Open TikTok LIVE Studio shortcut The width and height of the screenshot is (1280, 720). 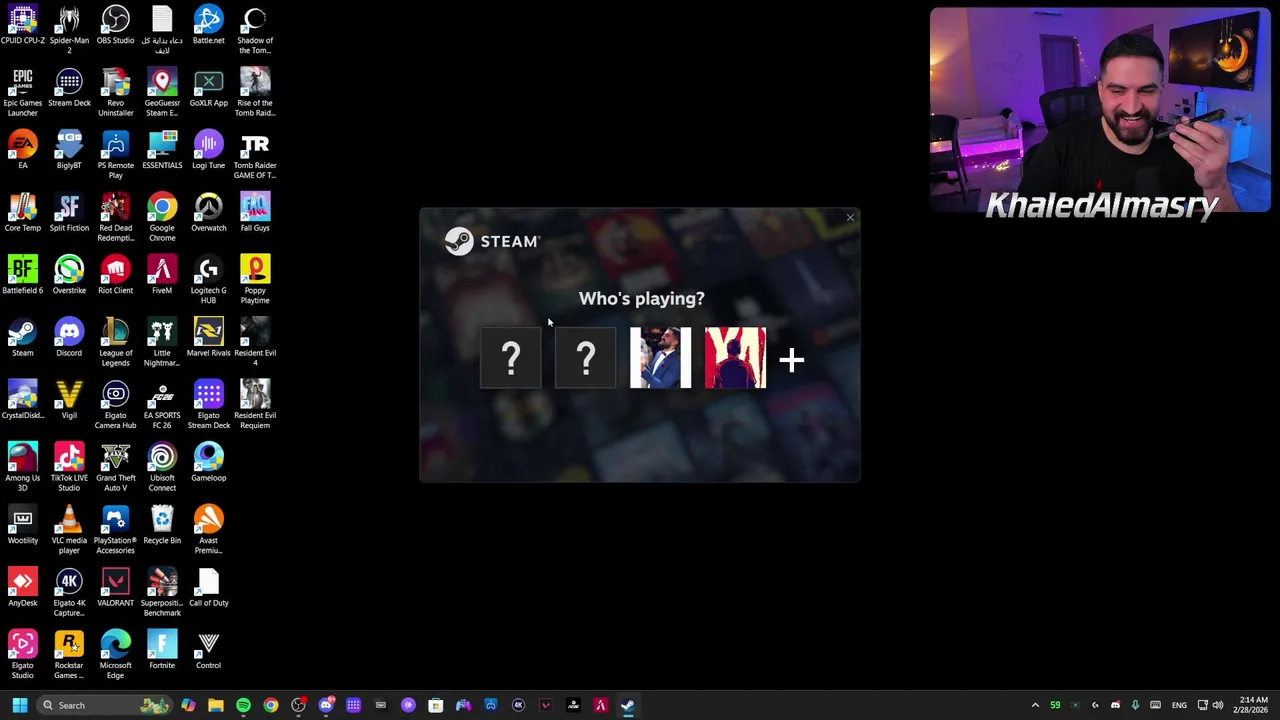click(x=69, y=467)
